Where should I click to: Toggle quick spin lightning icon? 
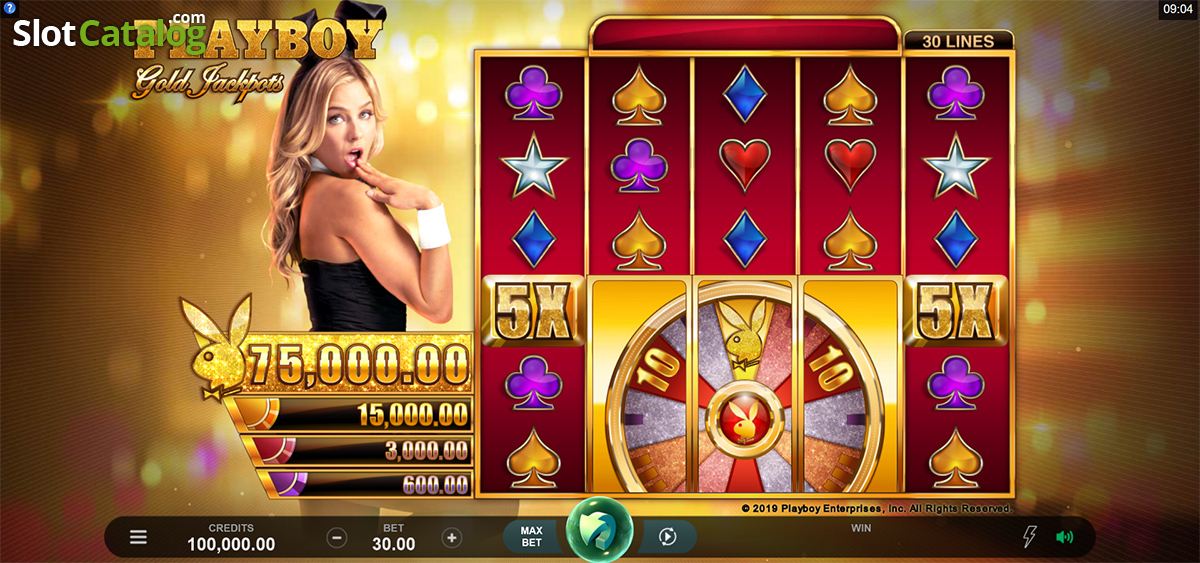(x=1029, y=537)
